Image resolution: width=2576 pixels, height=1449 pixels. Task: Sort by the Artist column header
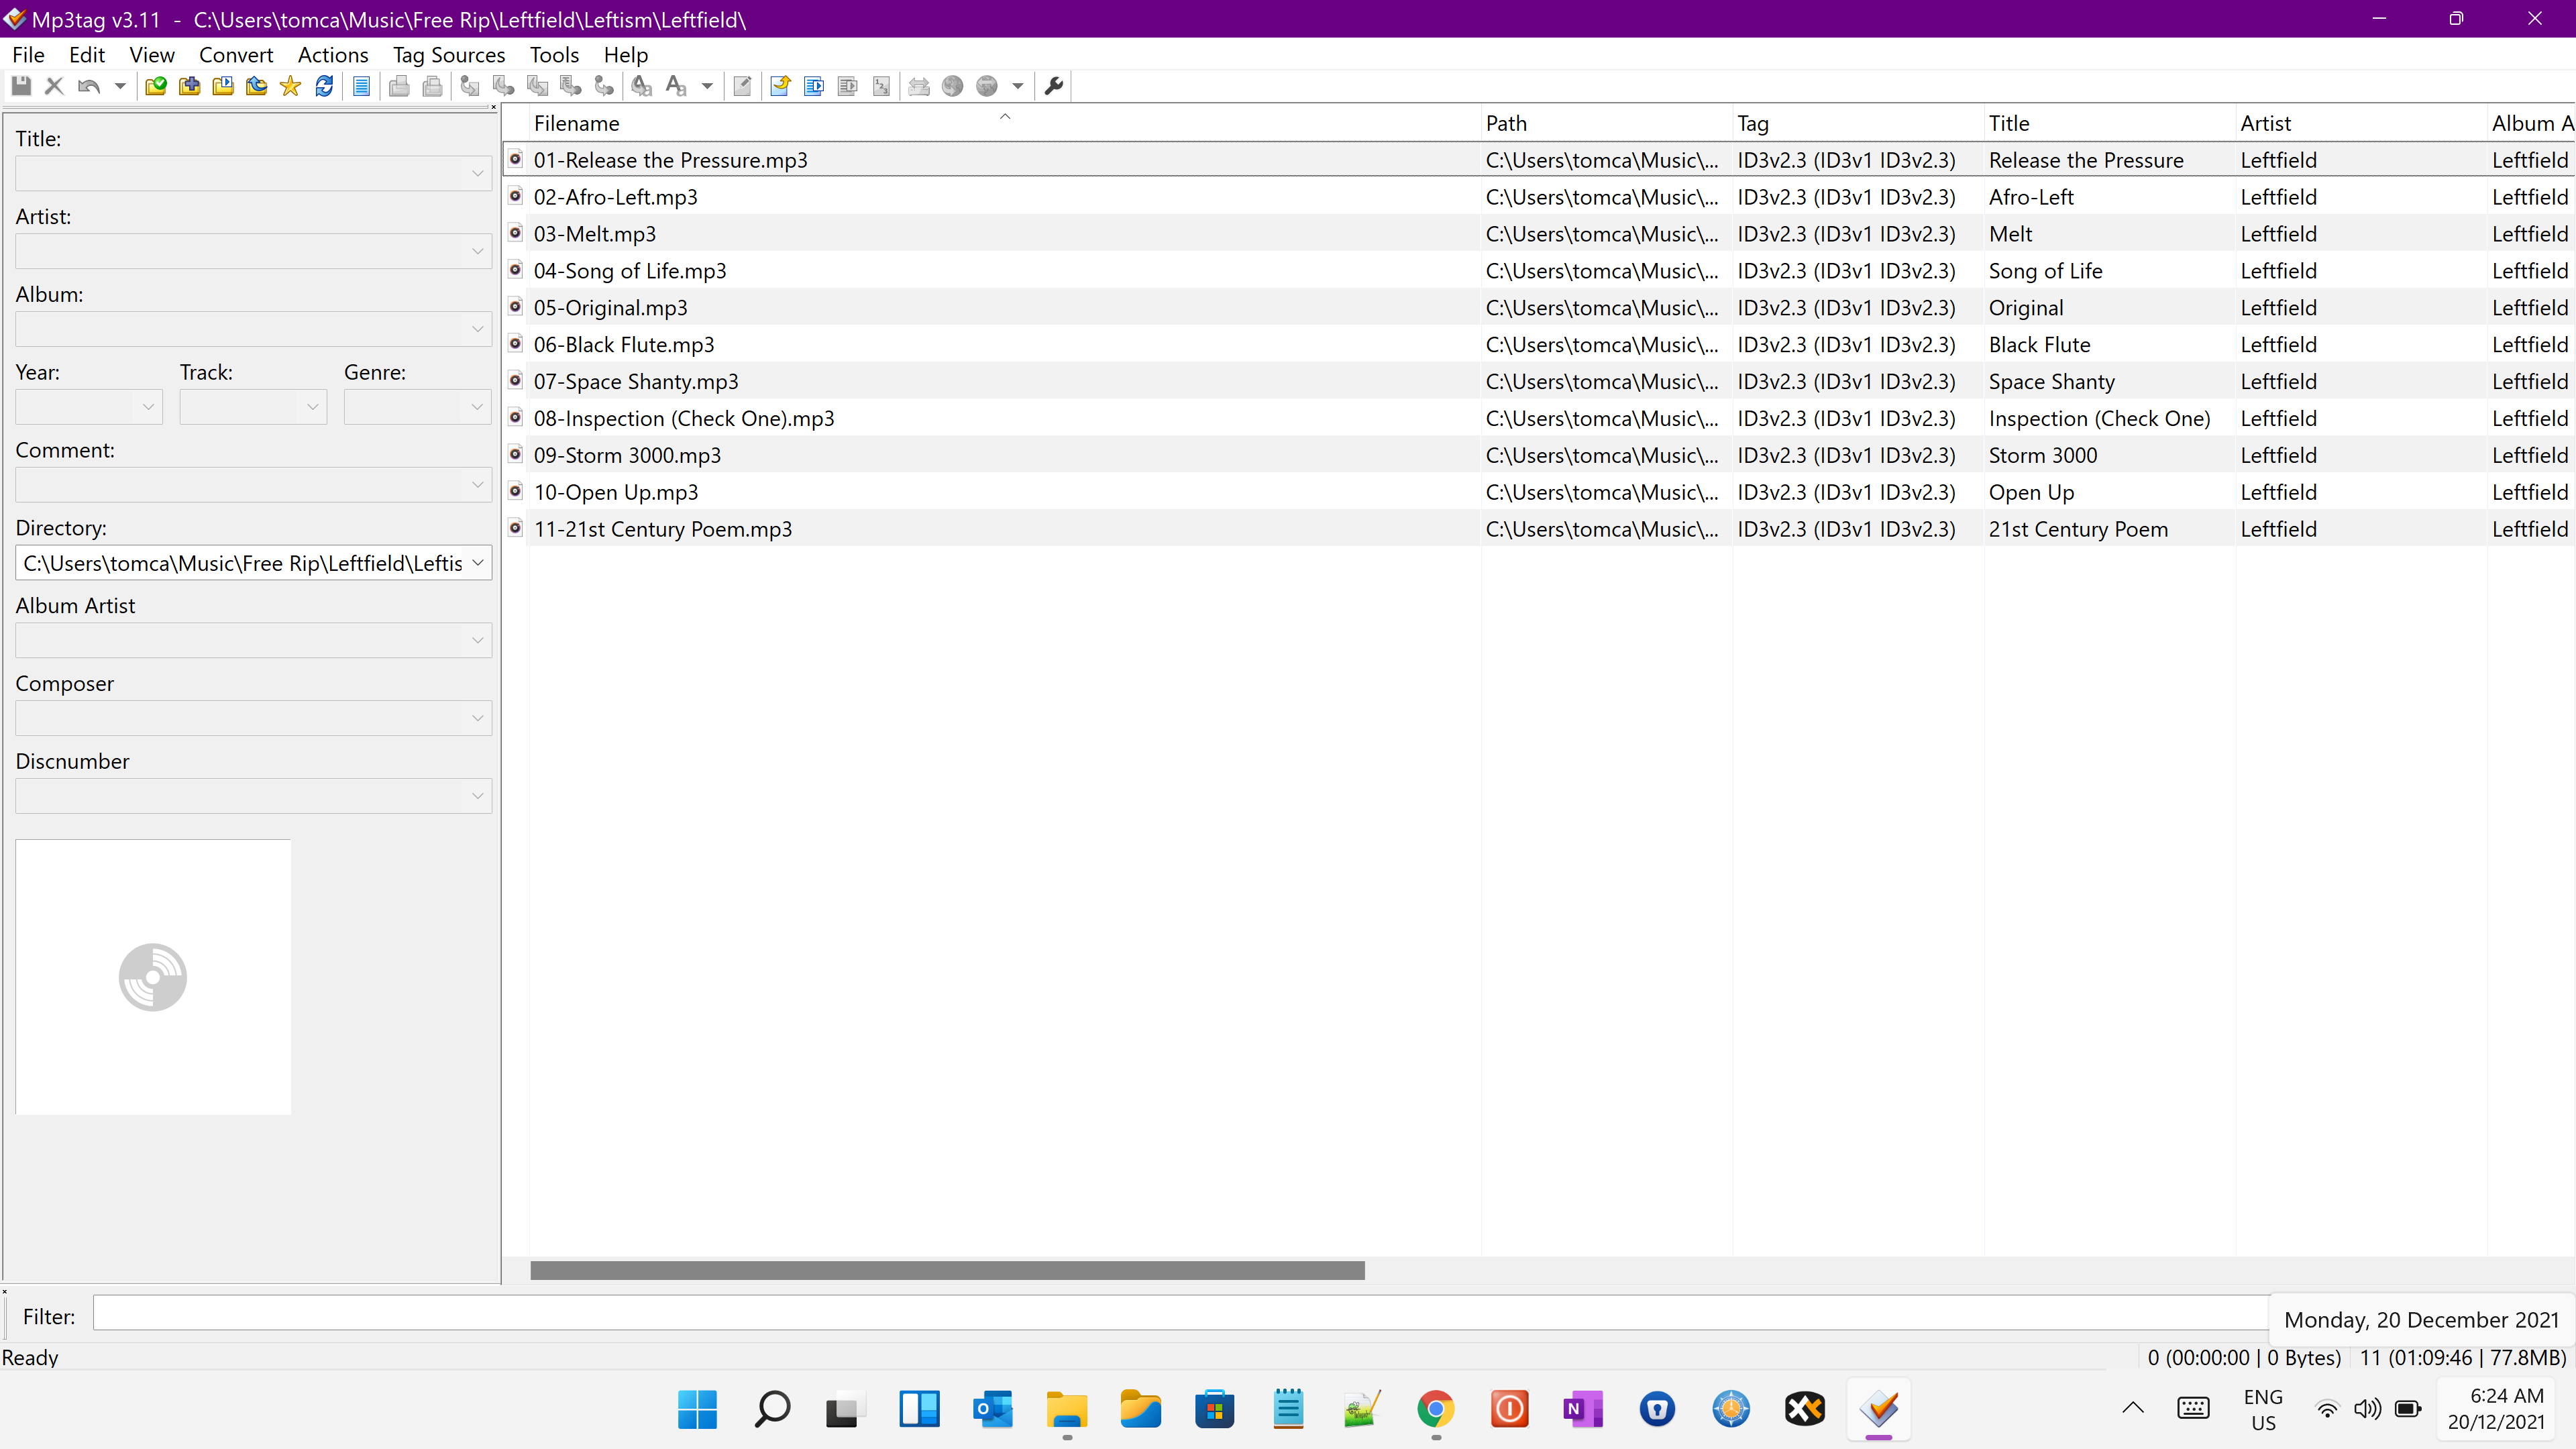point(2361,123)
